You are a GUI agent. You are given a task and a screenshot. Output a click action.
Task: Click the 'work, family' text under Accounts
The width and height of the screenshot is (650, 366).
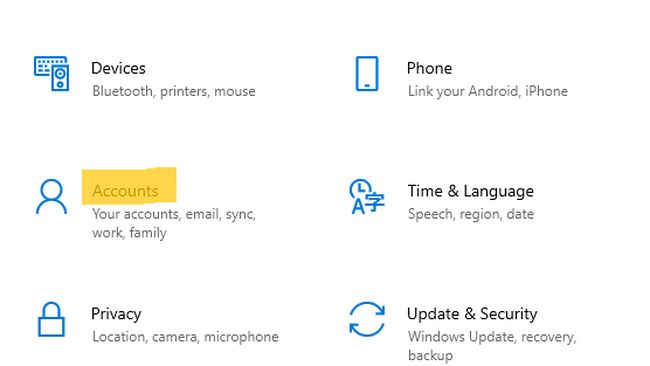129,233
